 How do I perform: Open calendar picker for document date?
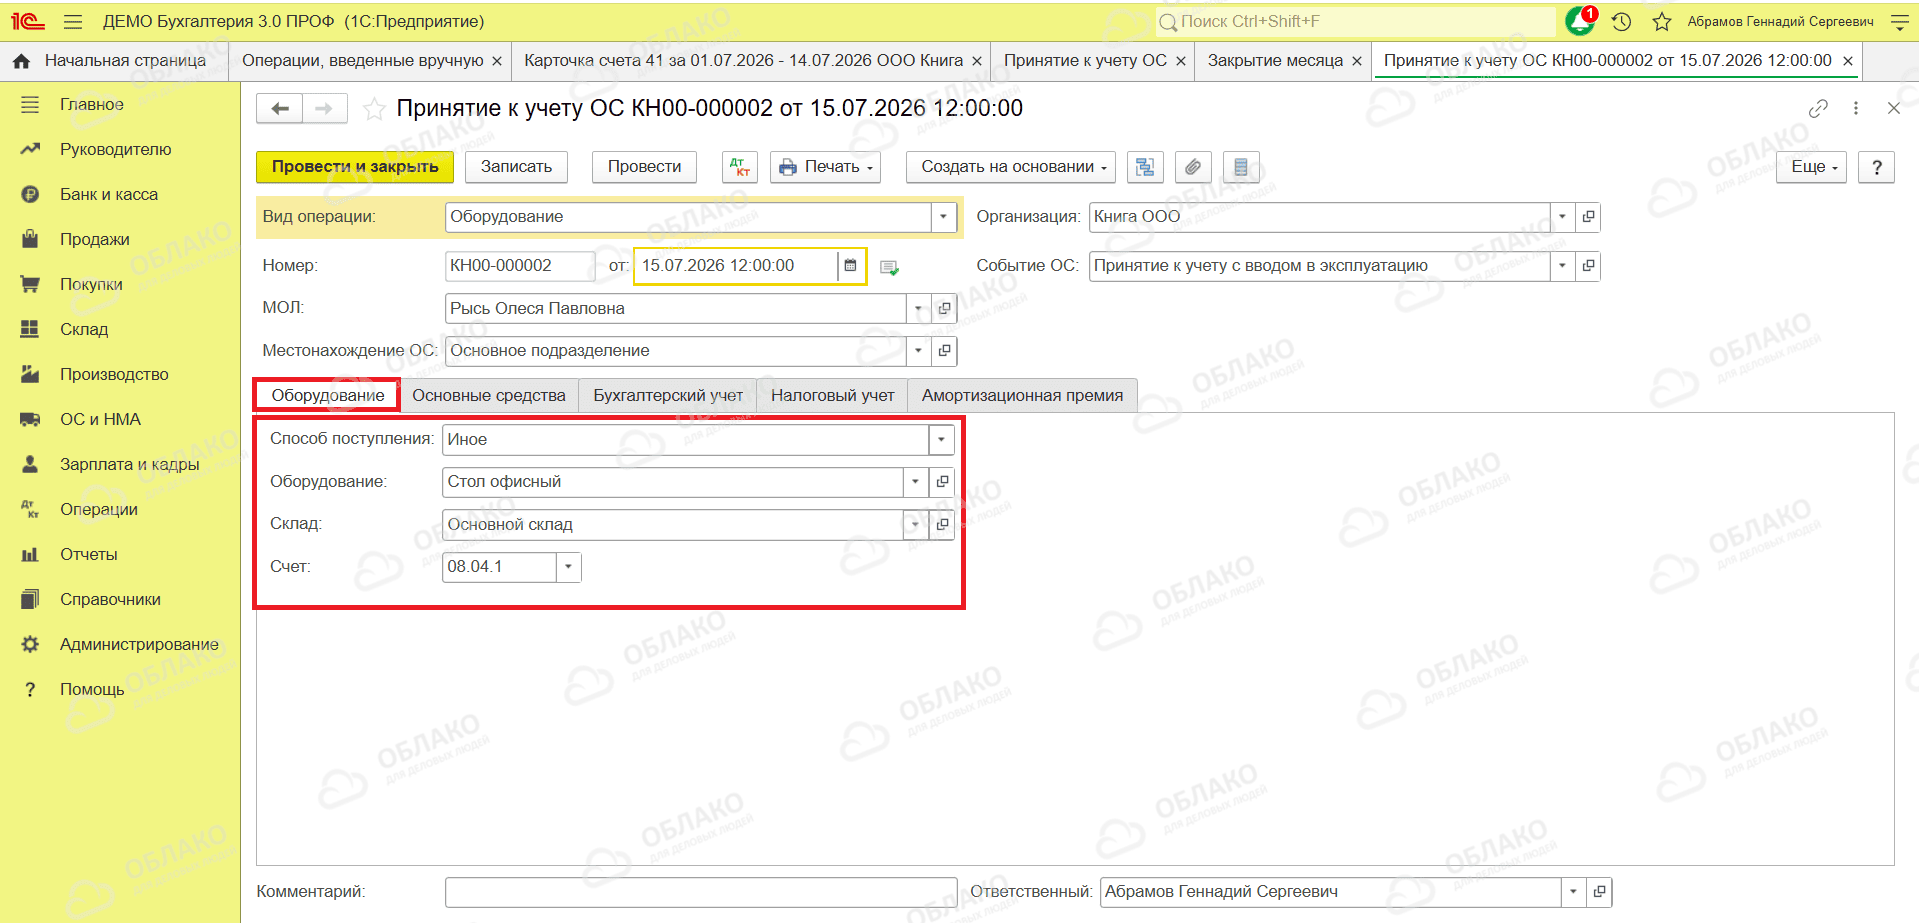point(851,266)
